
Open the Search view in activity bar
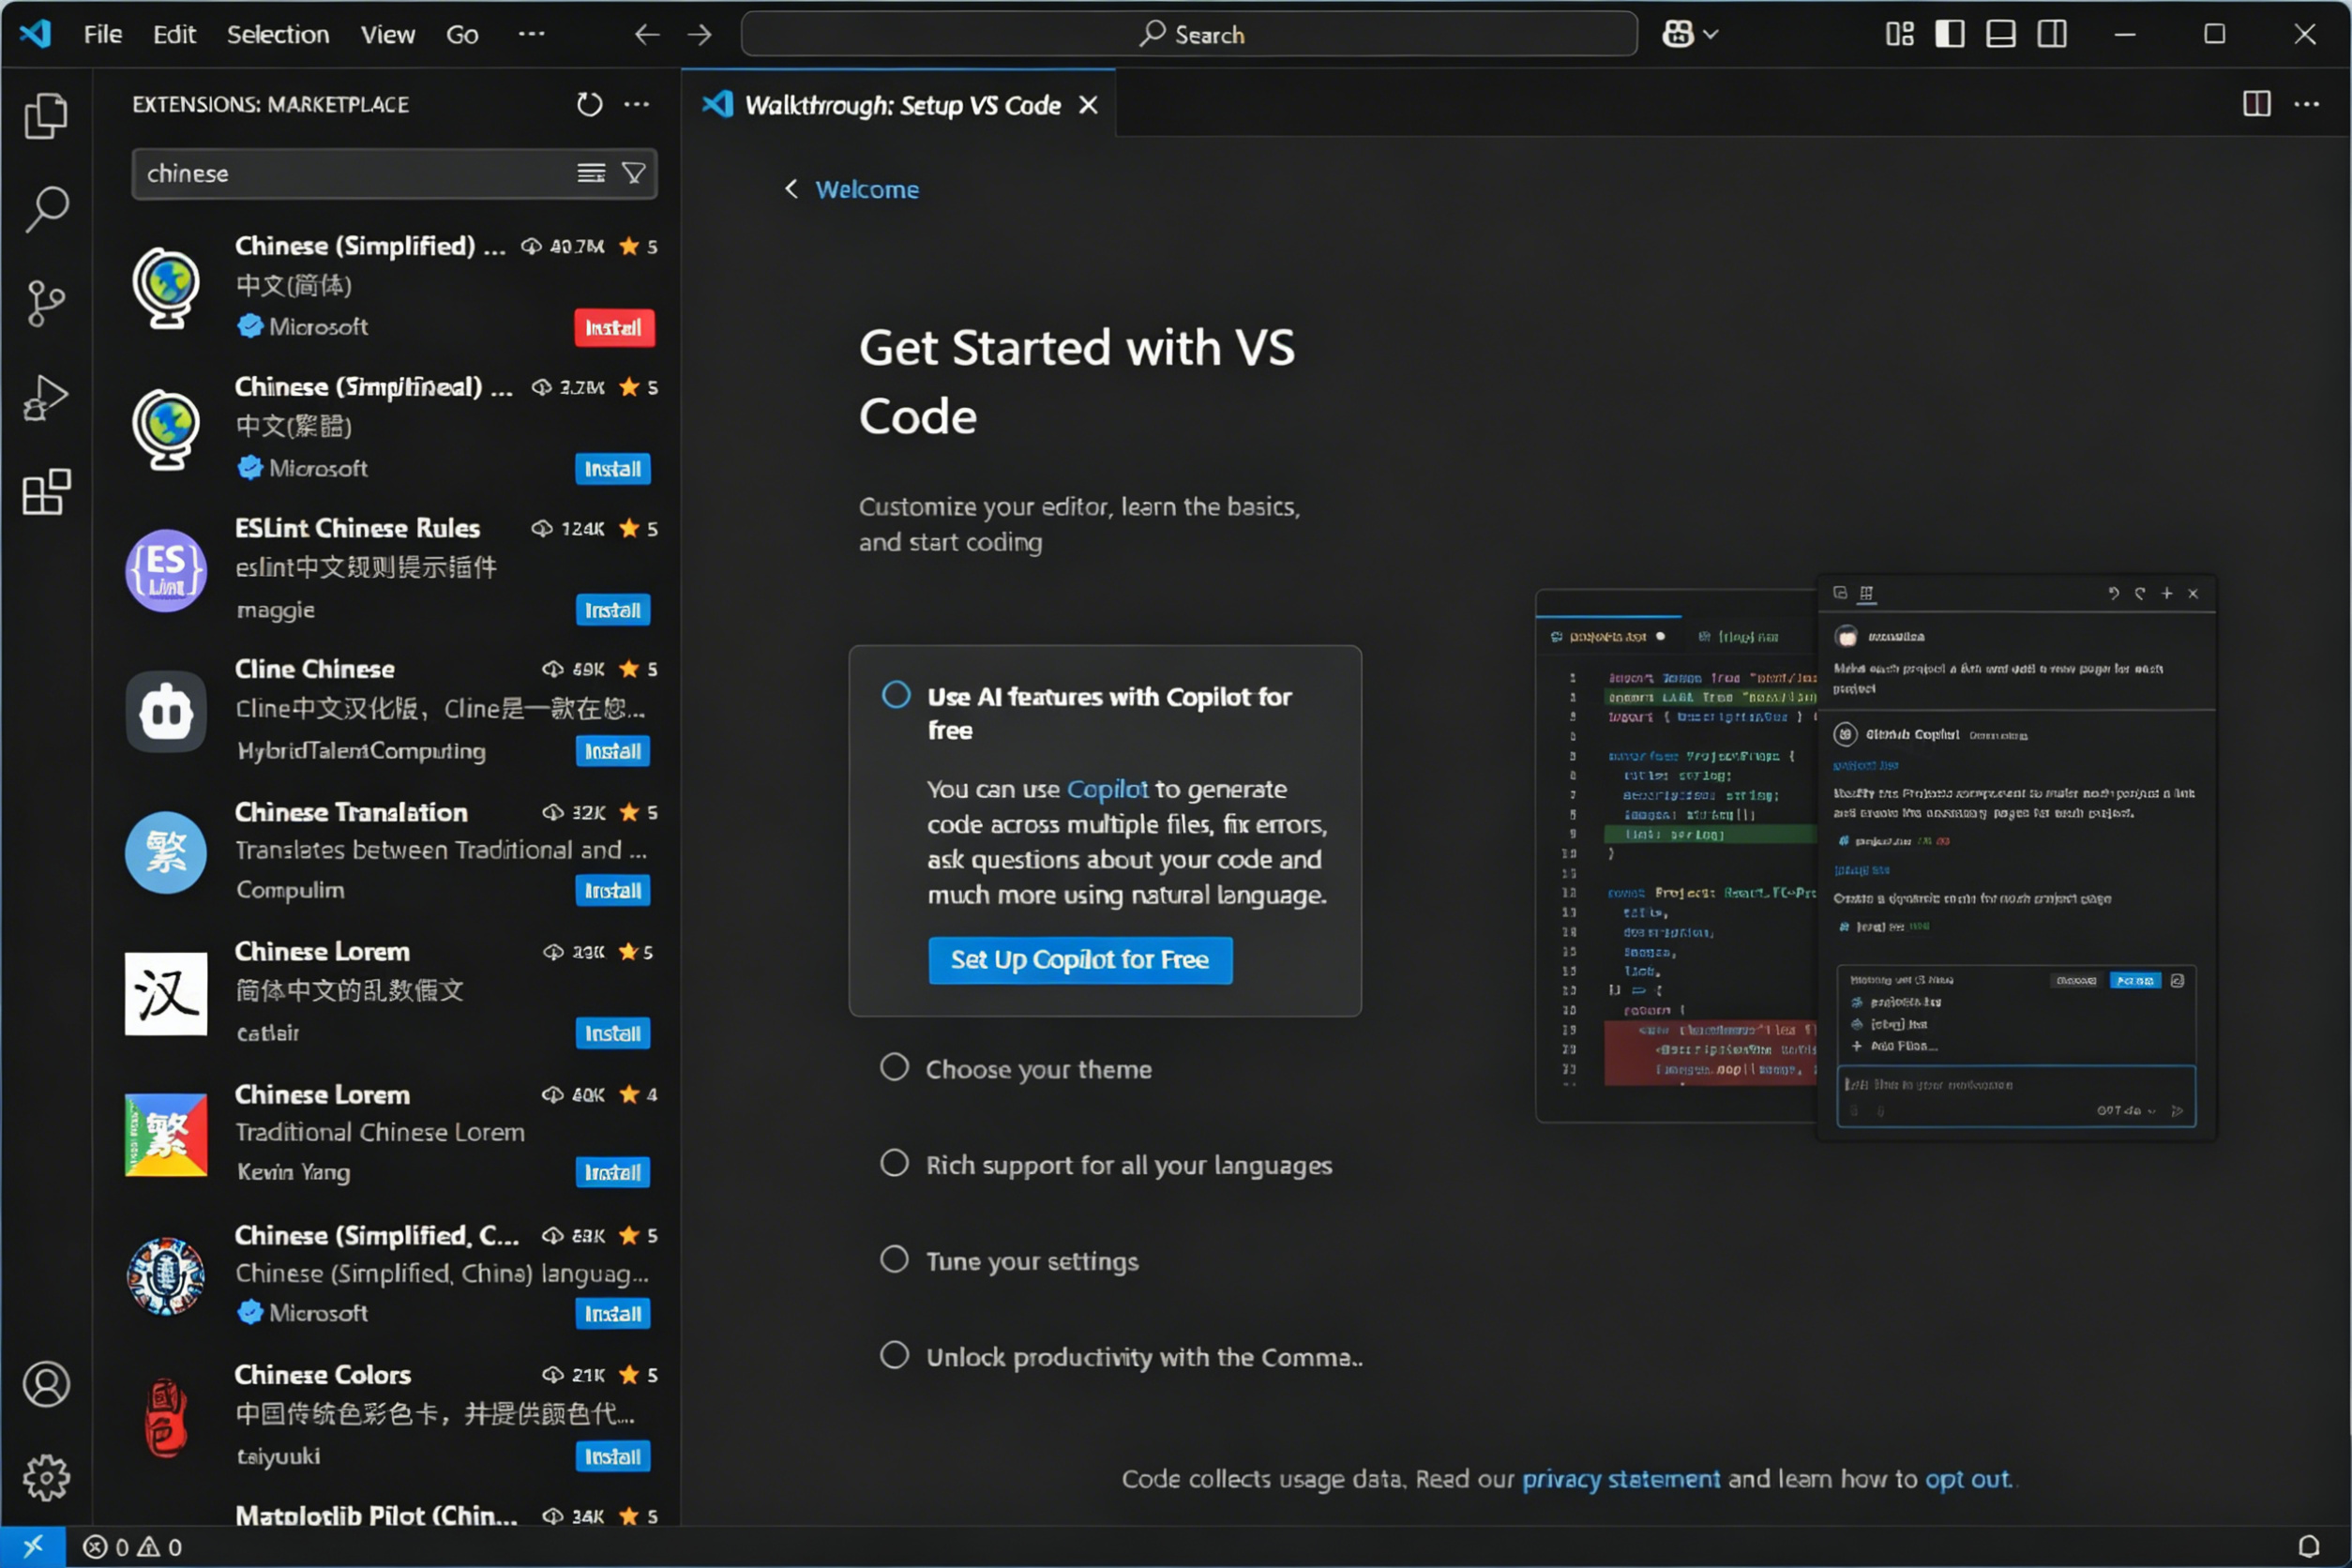tap(46, 209)
